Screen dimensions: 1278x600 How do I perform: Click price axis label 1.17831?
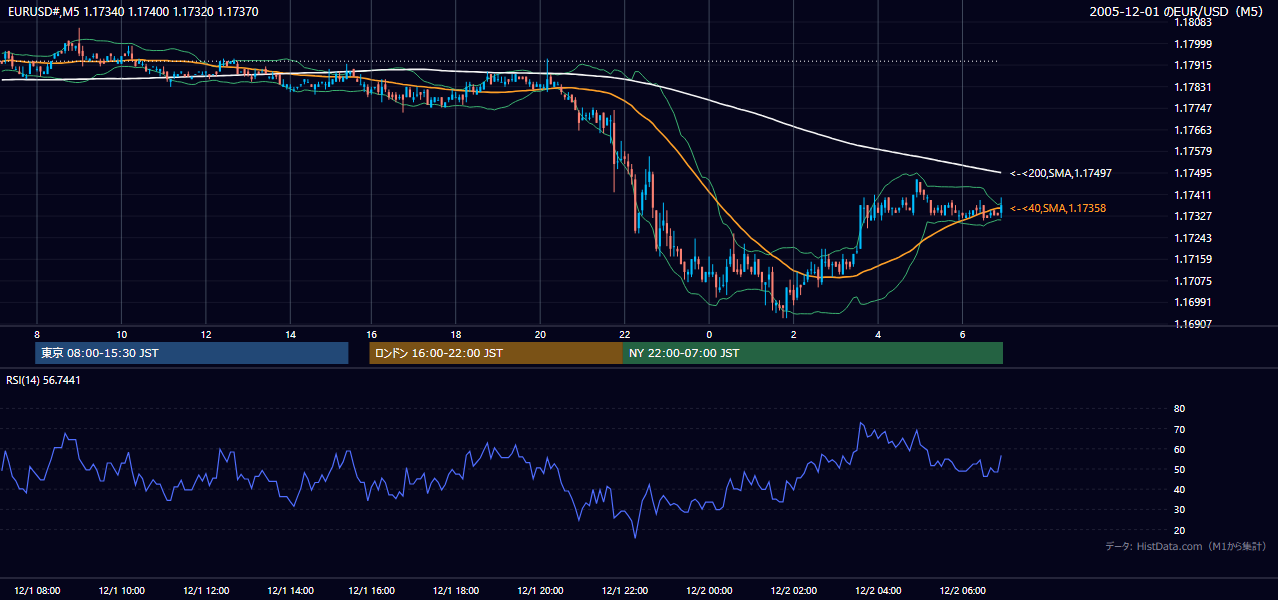coord(1192,87)
